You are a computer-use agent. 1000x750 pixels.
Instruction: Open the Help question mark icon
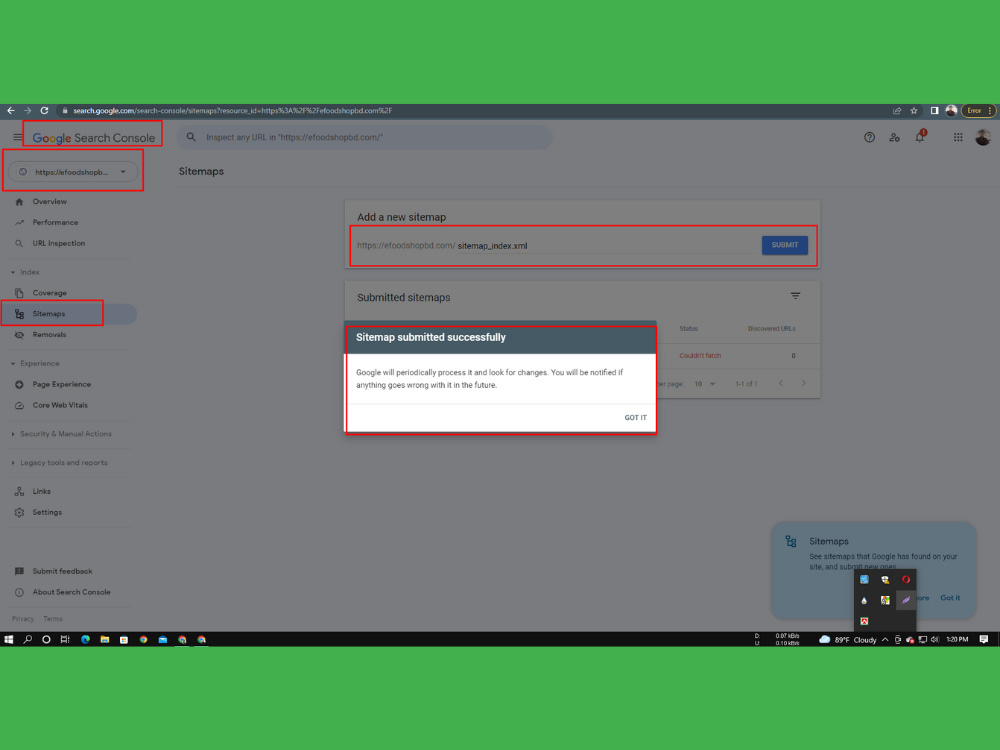[869, 137]
